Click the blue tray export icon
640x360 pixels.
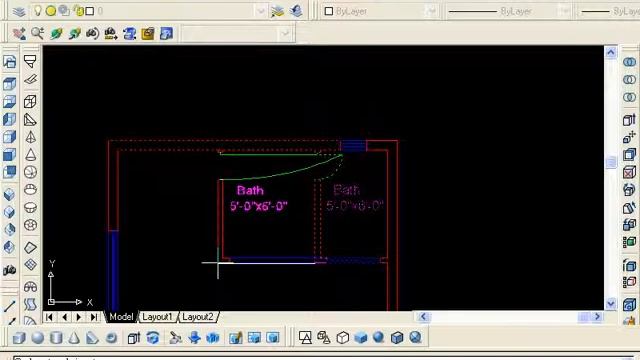click(129, 33)
